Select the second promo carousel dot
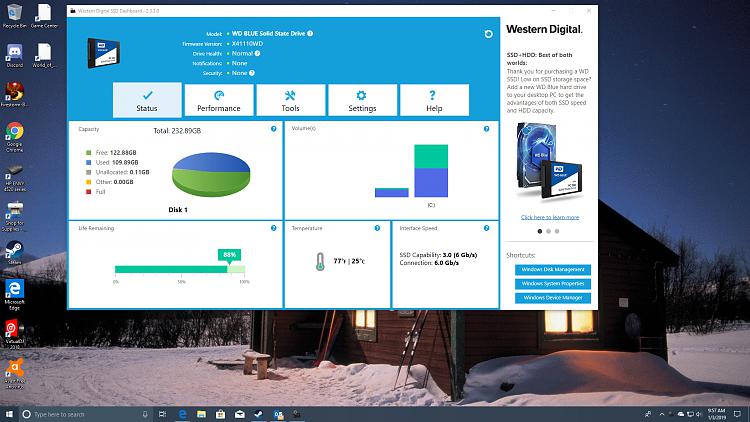The height and width of the screenshot is (422, 750). click(x=549, y=231)
